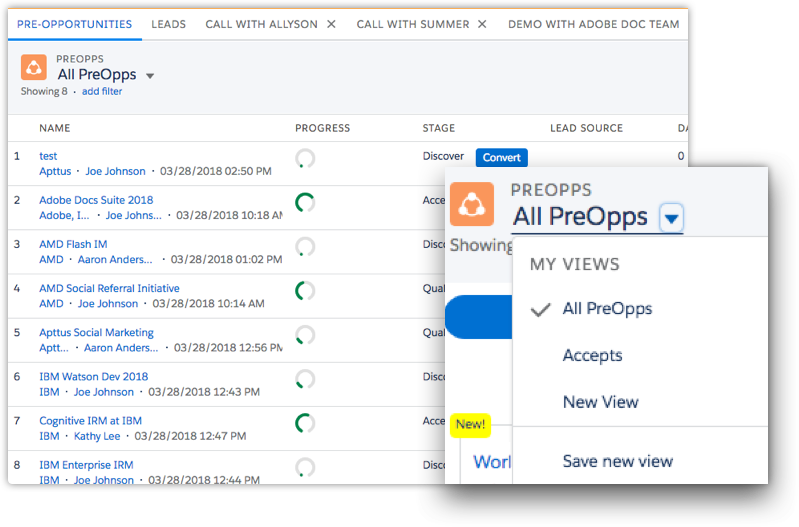Viewport: 799px width, 527px height.
Task: Toggle the blue dropdown arrow in zoomed popup
Action: tap(671, 219)
